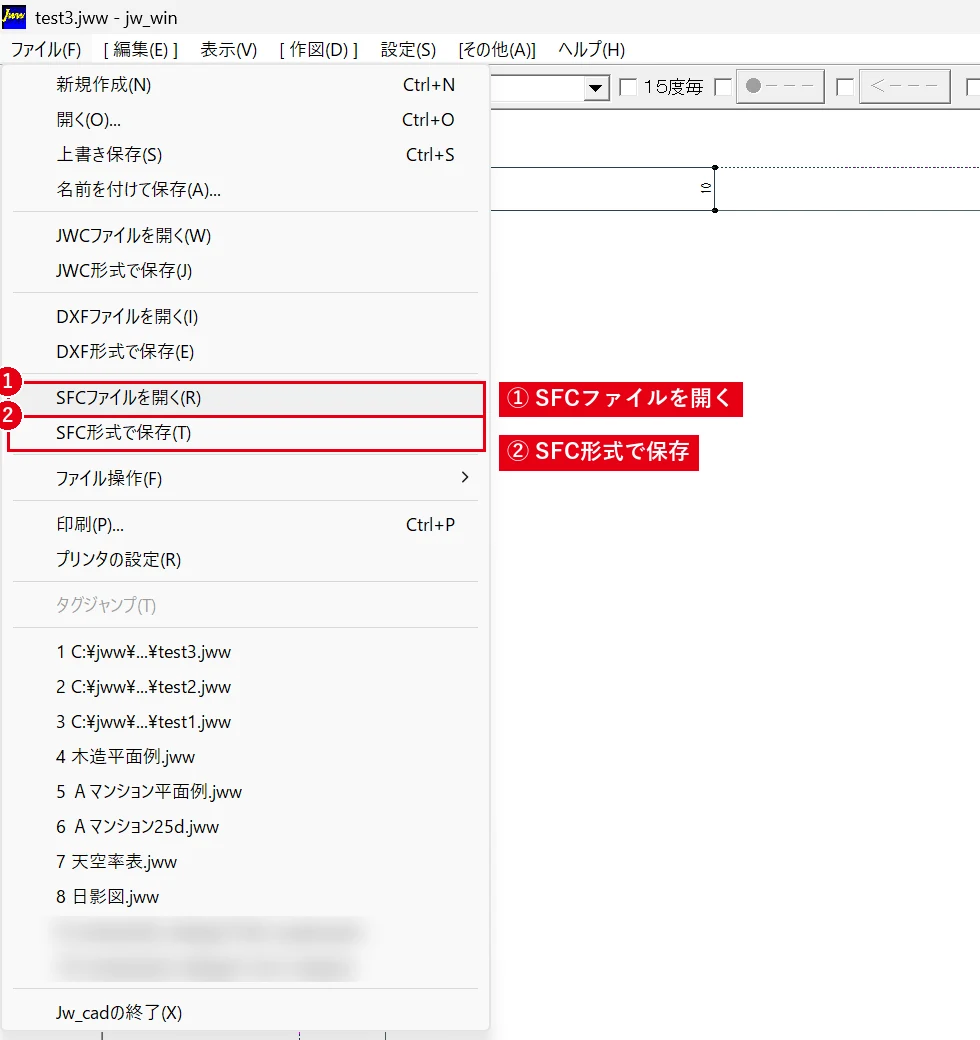980x1040 pixels.
Task: Open the ファイル(F) menu
Action: [x=46, y=50]
